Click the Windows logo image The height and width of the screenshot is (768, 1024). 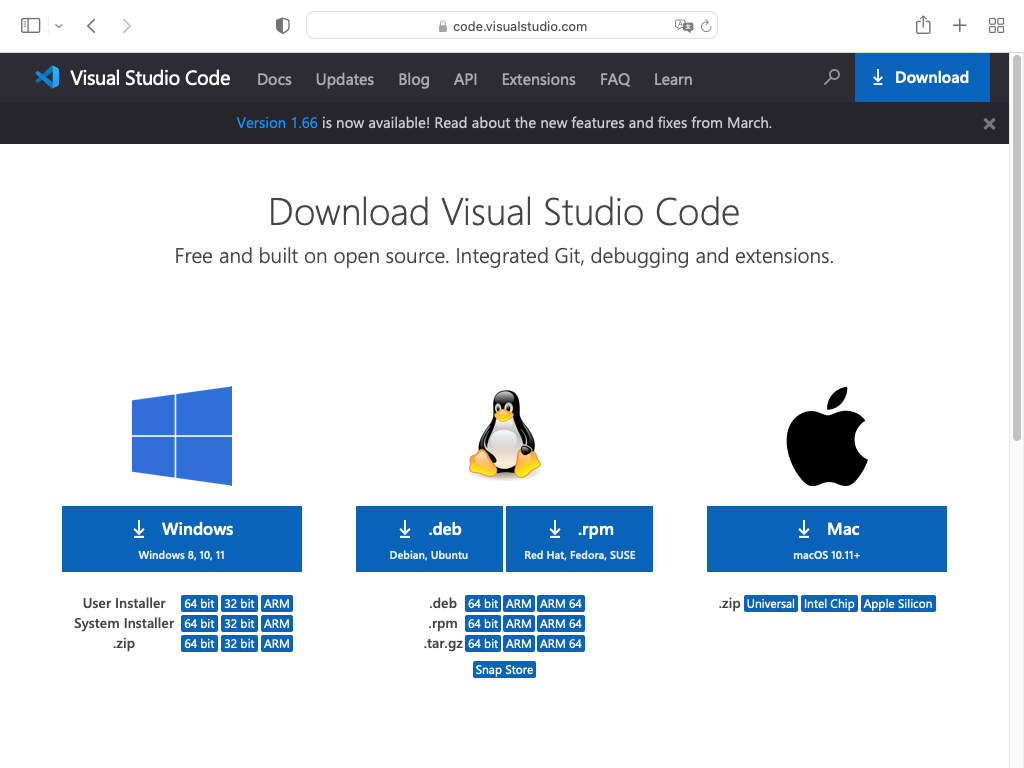(182, 436)
